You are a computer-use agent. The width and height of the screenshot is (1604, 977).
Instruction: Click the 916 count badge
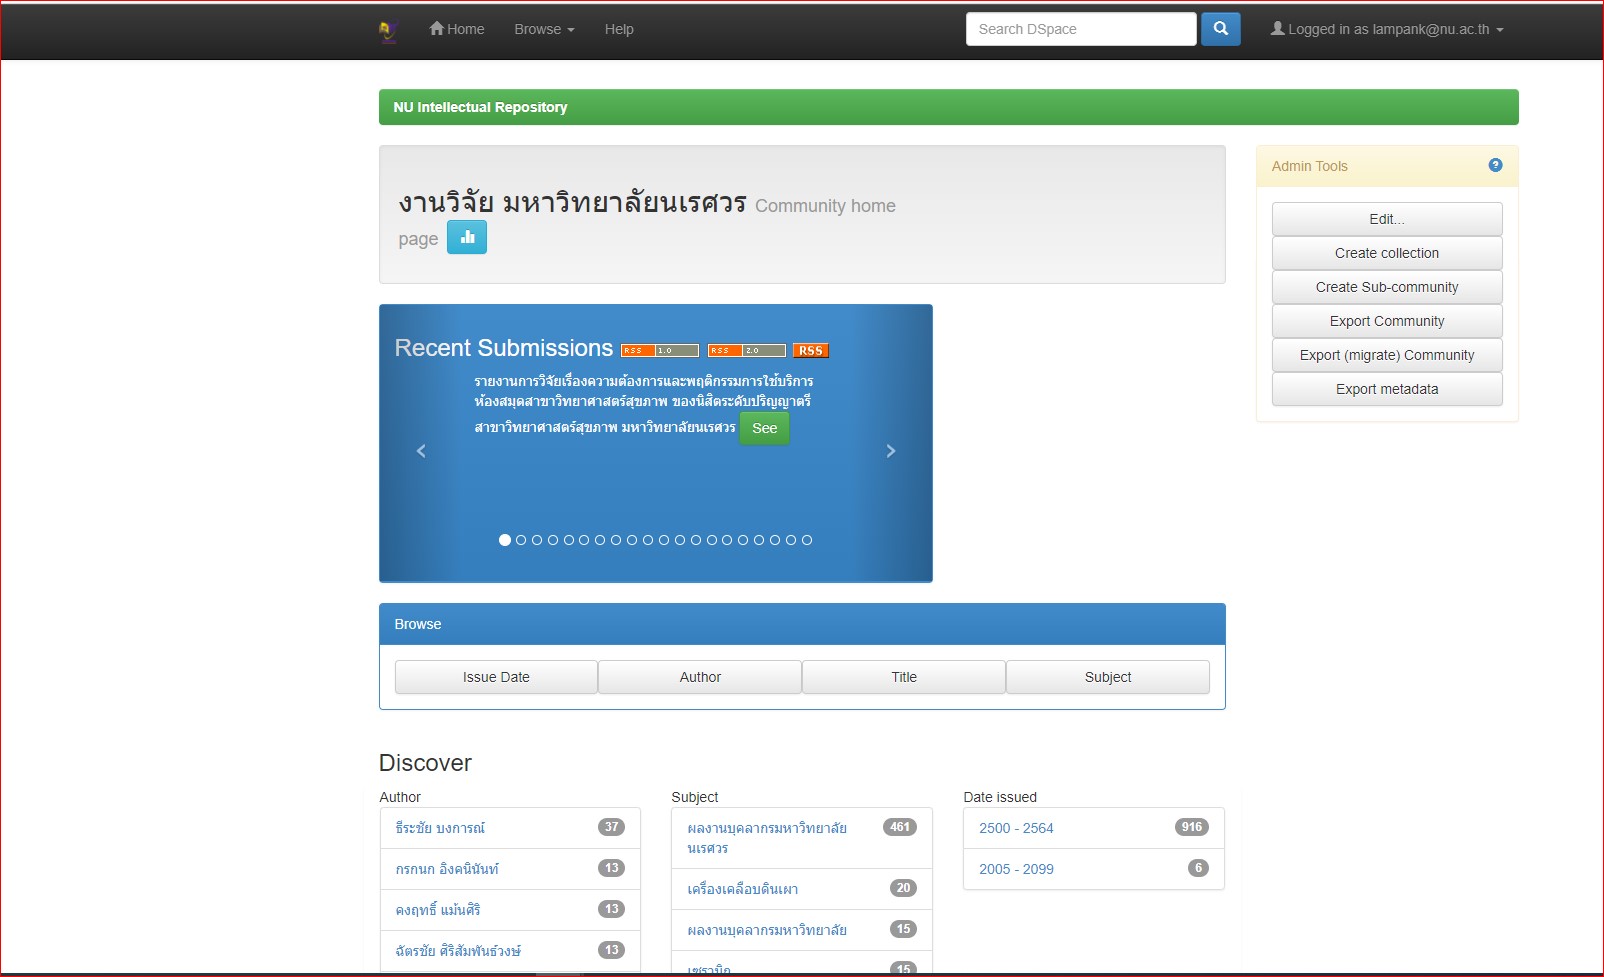[x=1192, y=827]
